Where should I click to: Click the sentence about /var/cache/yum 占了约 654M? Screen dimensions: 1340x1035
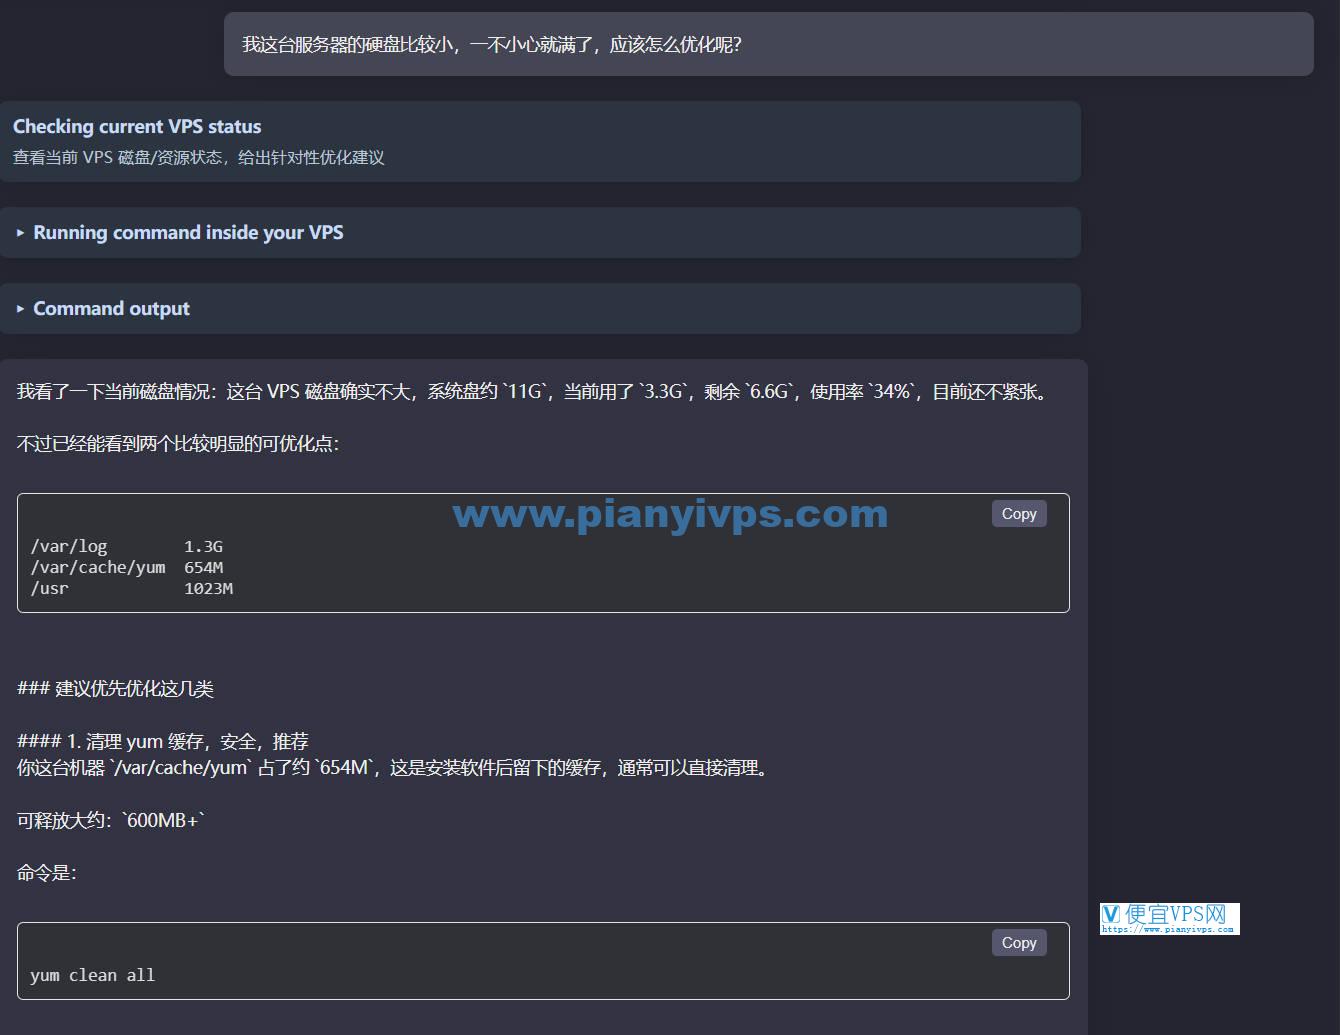pyautogui.click(x=394, y=768)
